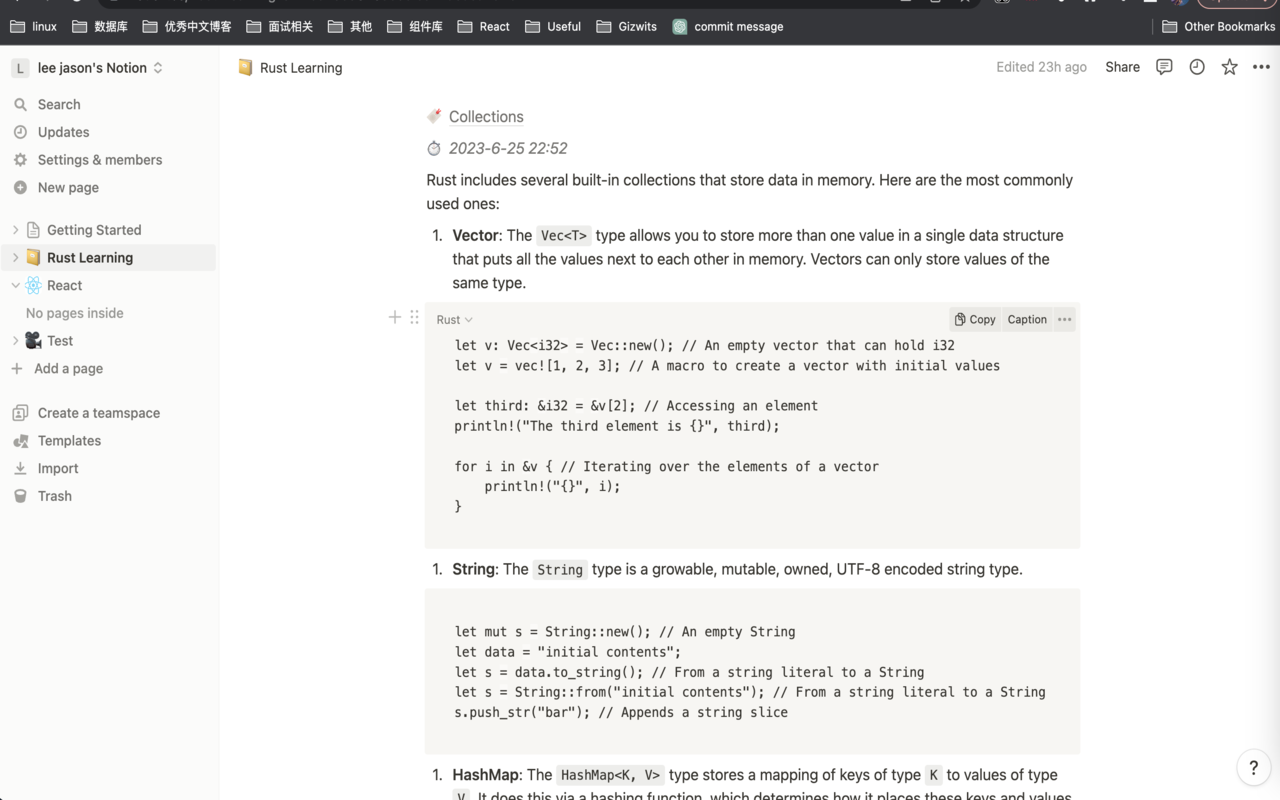The image size is (1280, 800).
Task: Open page comments via the speech bubble icon
Action: pos(1163,66)
